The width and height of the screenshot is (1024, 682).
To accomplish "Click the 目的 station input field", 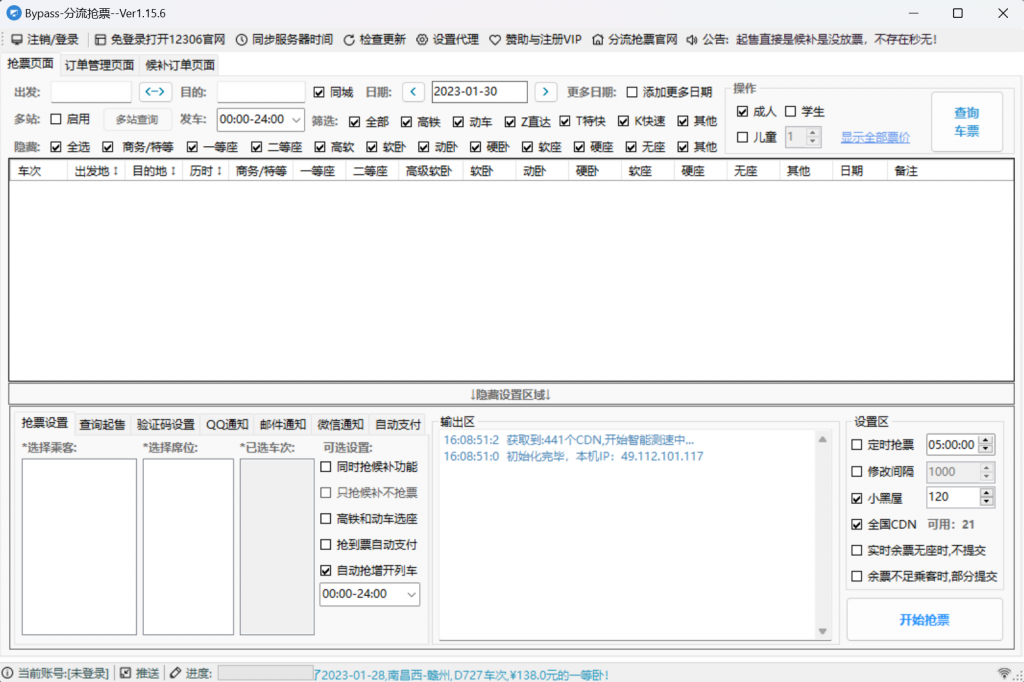I will click(x=261, y=92).
